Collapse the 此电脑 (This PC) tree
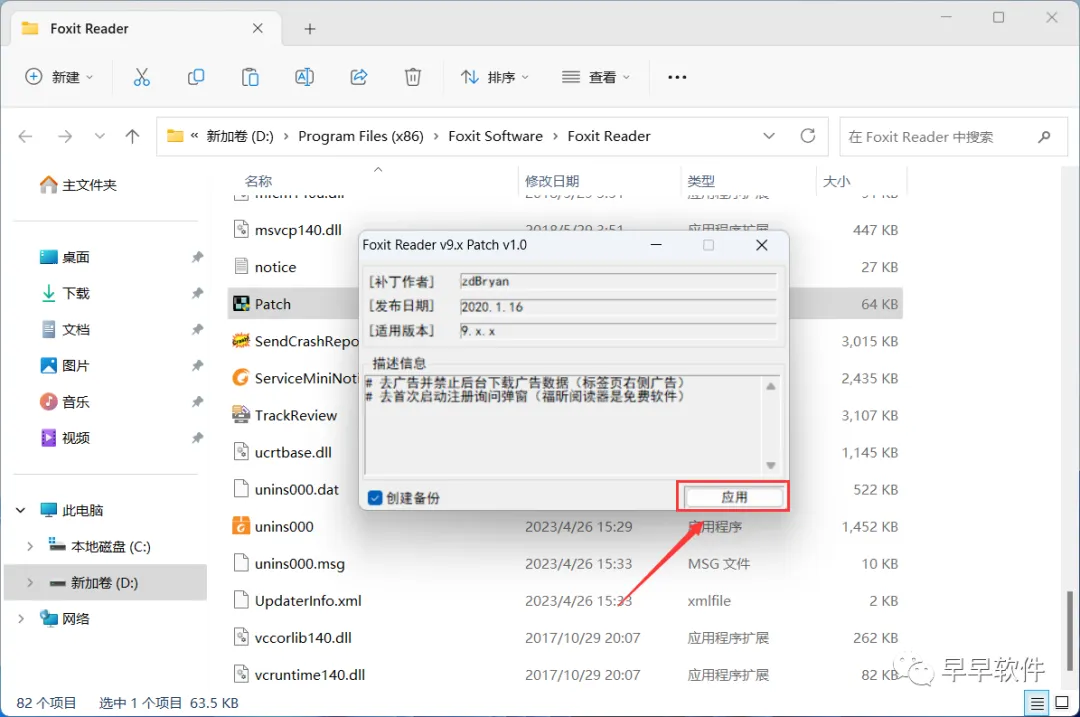Viewport: 1080px width, 717px height. 21,510
